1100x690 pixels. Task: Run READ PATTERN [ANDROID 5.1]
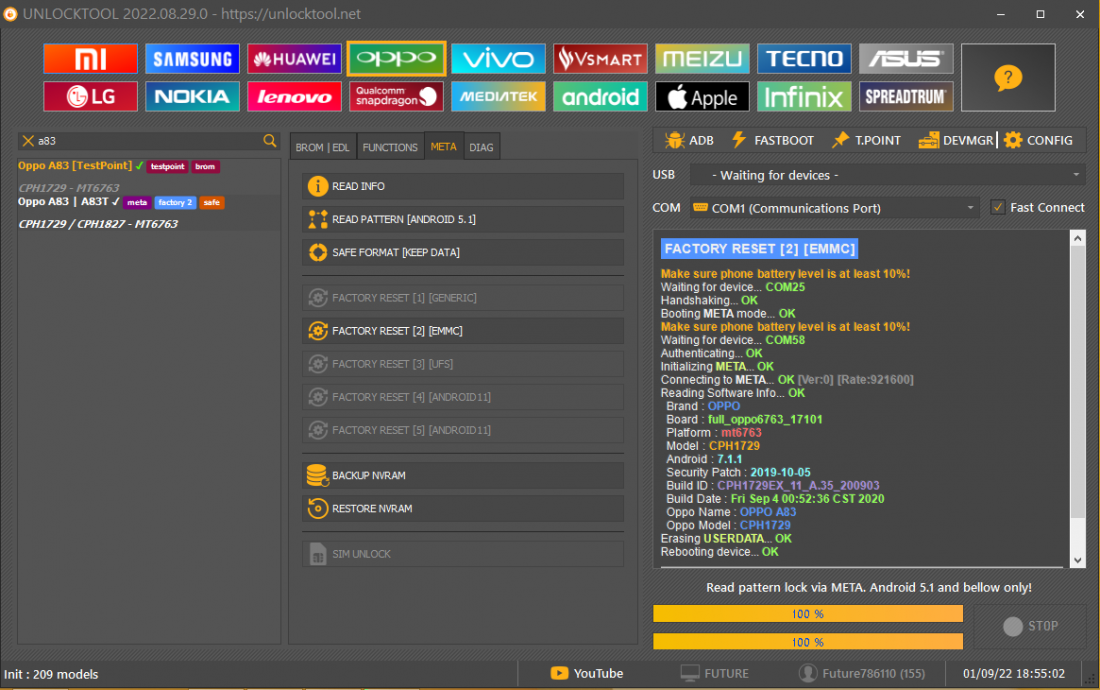463,219
